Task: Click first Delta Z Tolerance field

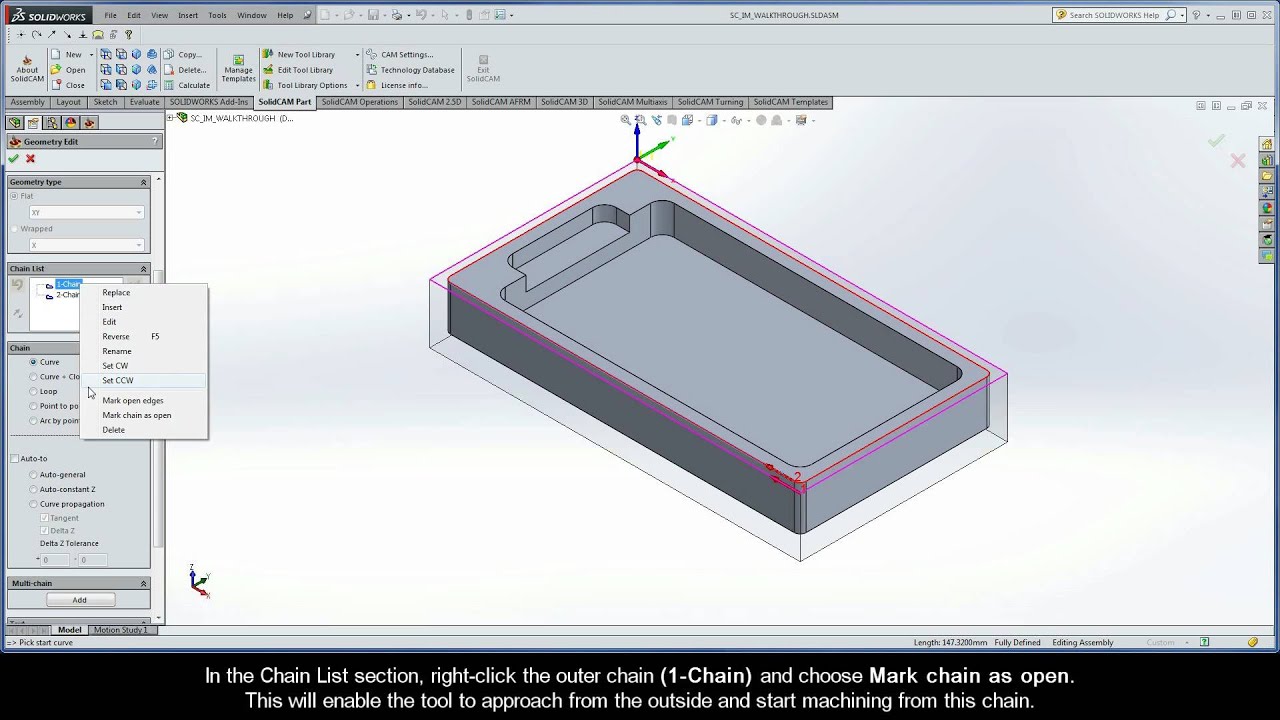Action: [57, 560]
